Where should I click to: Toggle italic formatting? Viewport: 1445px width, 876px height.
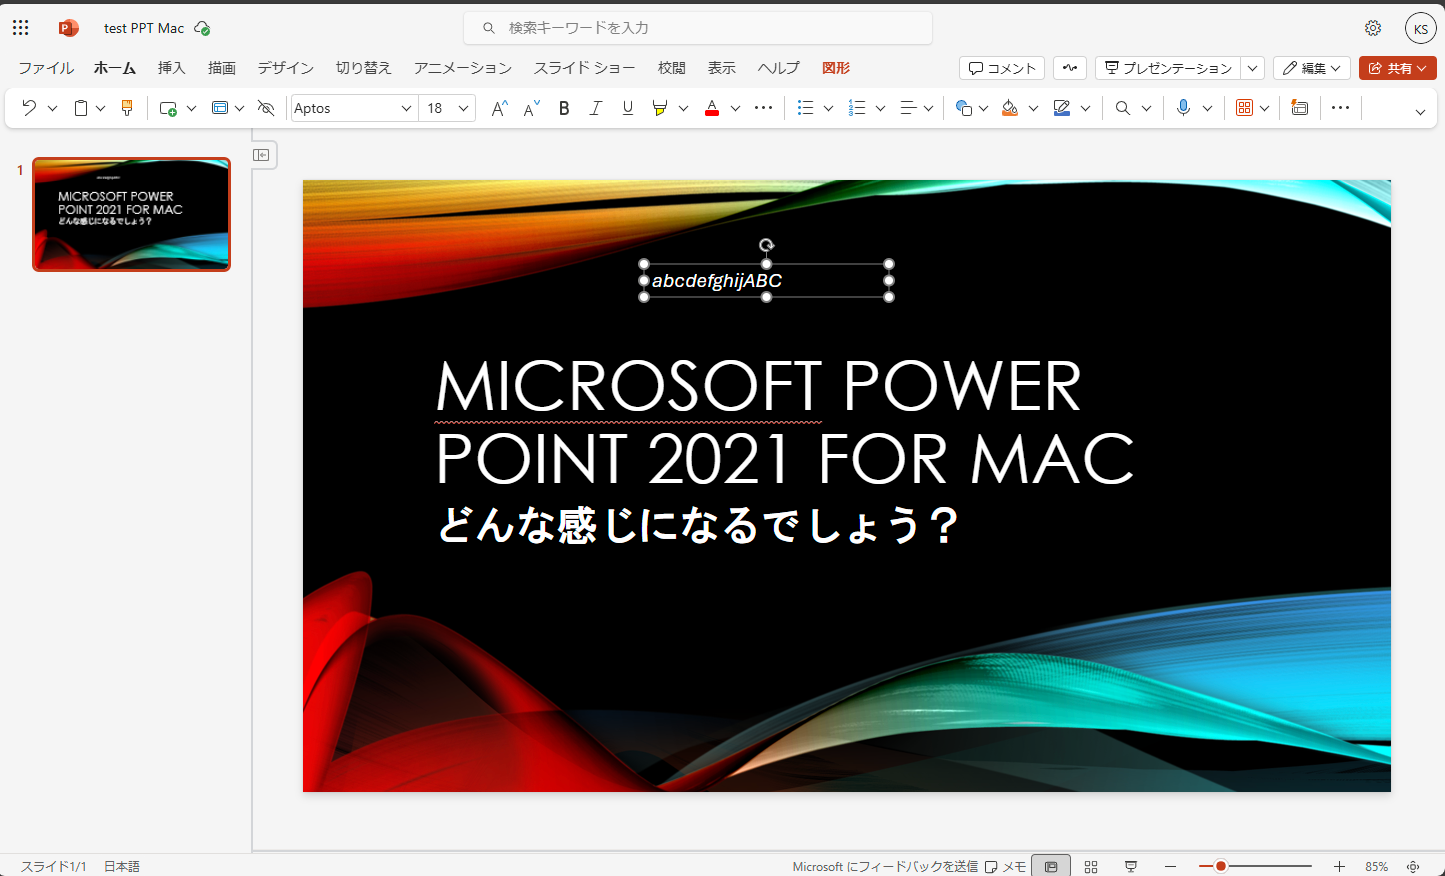595,107
